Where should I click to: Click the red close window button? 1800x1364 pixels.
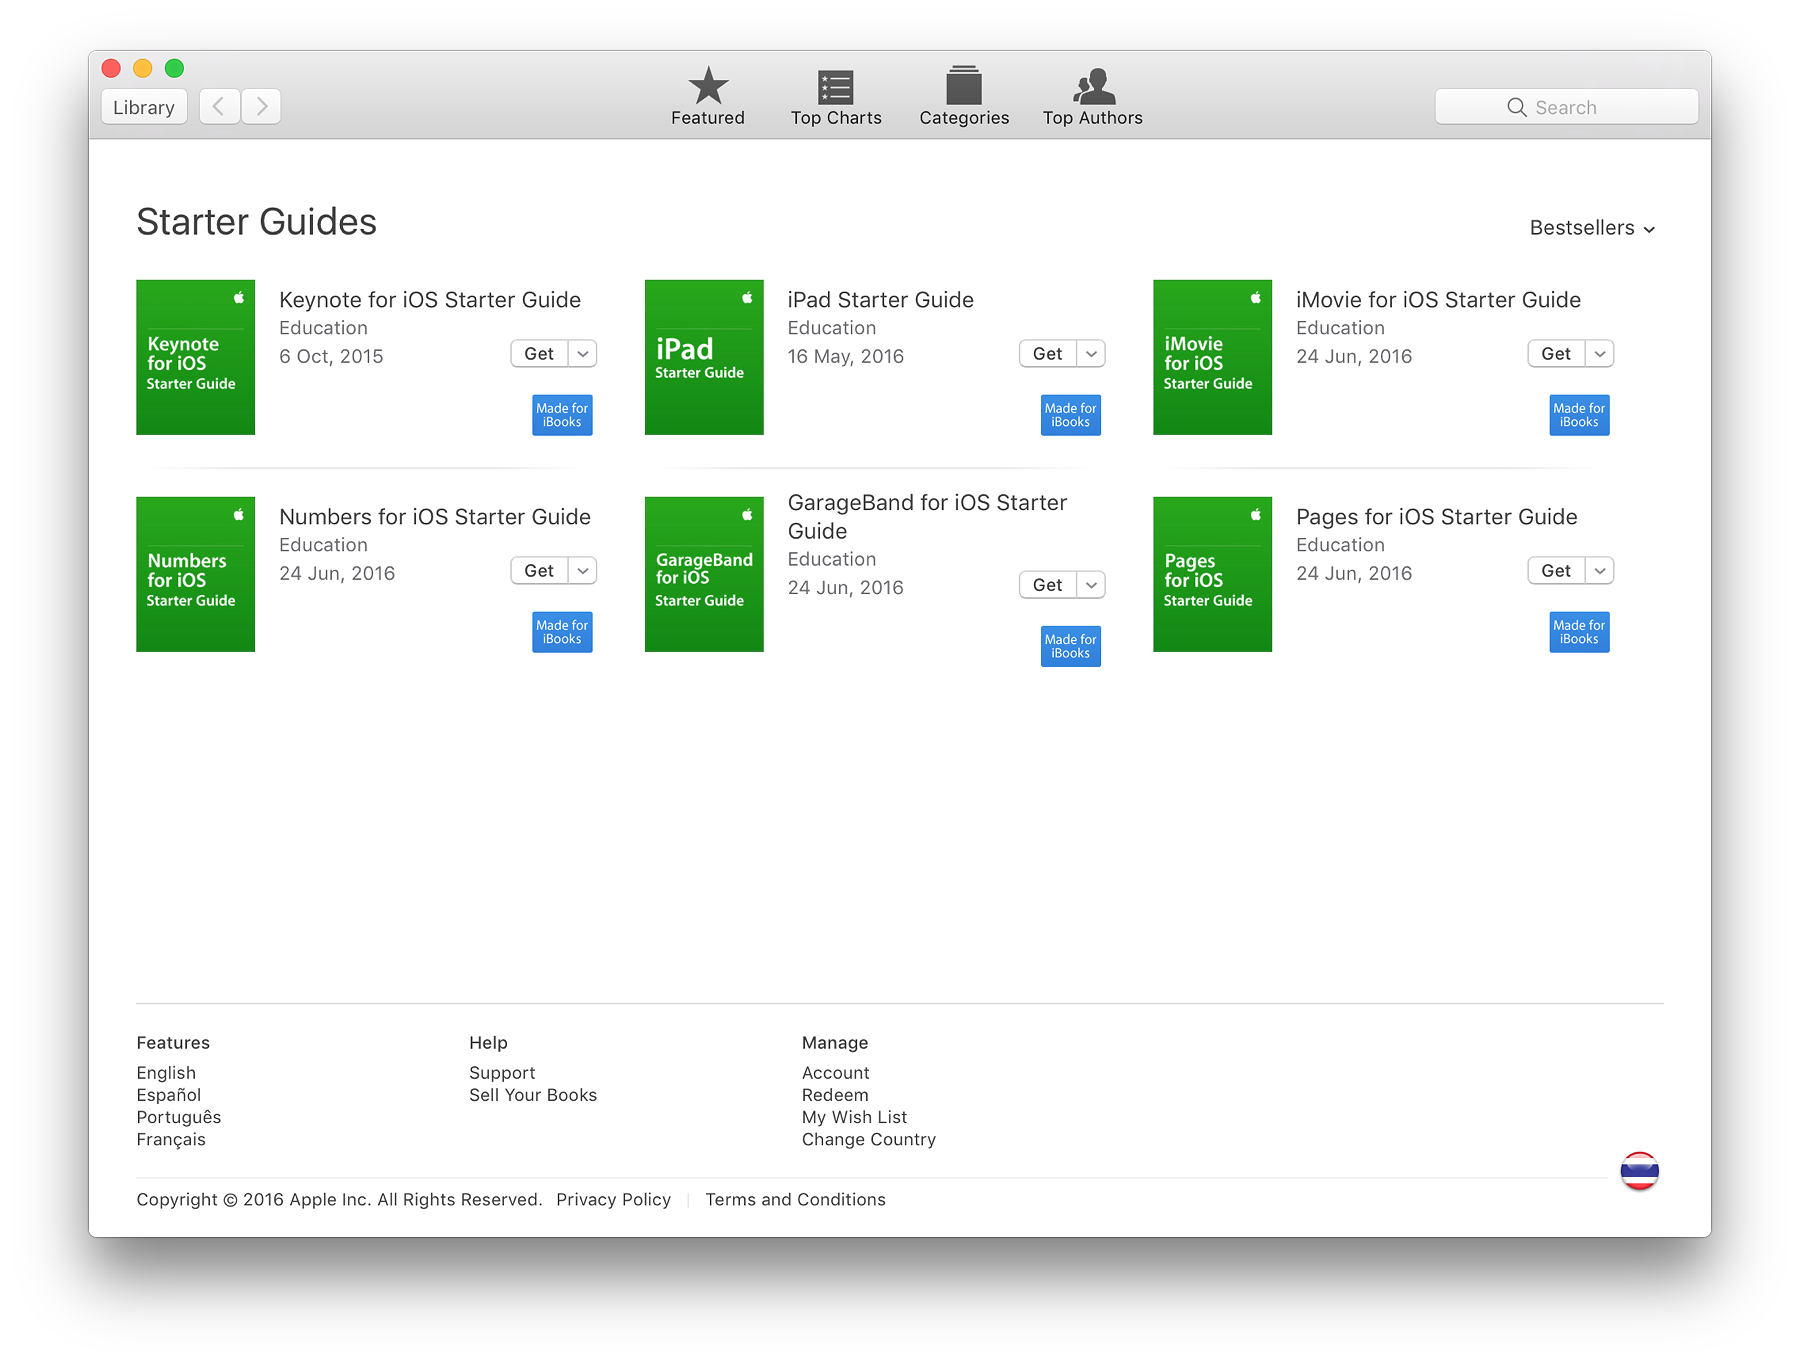(x=111, y=68)
